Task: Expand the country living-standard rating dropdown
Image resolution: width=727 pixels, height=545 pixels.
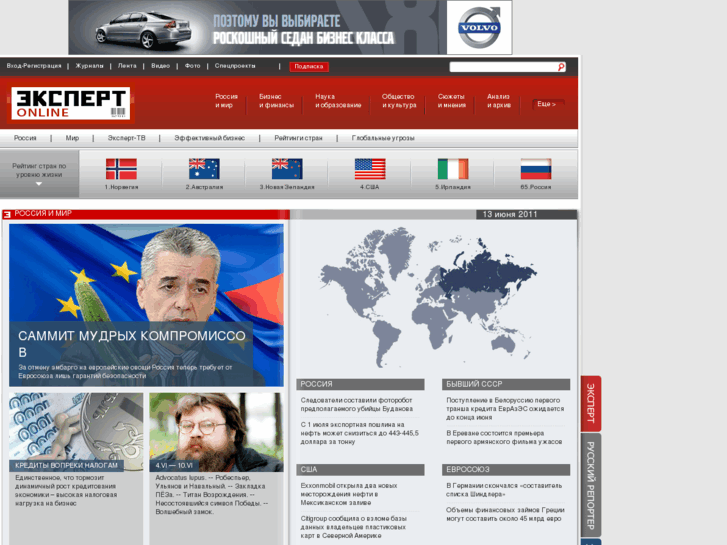Action: [39, 174]
